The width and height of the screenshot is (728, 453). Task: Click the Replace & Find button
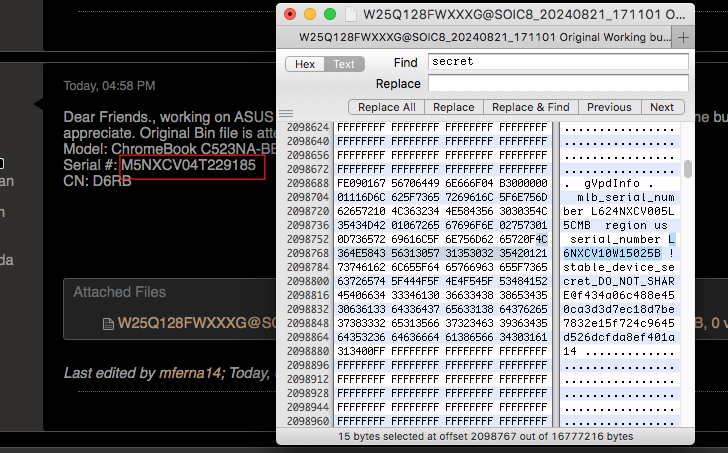(x=531, y=107)
